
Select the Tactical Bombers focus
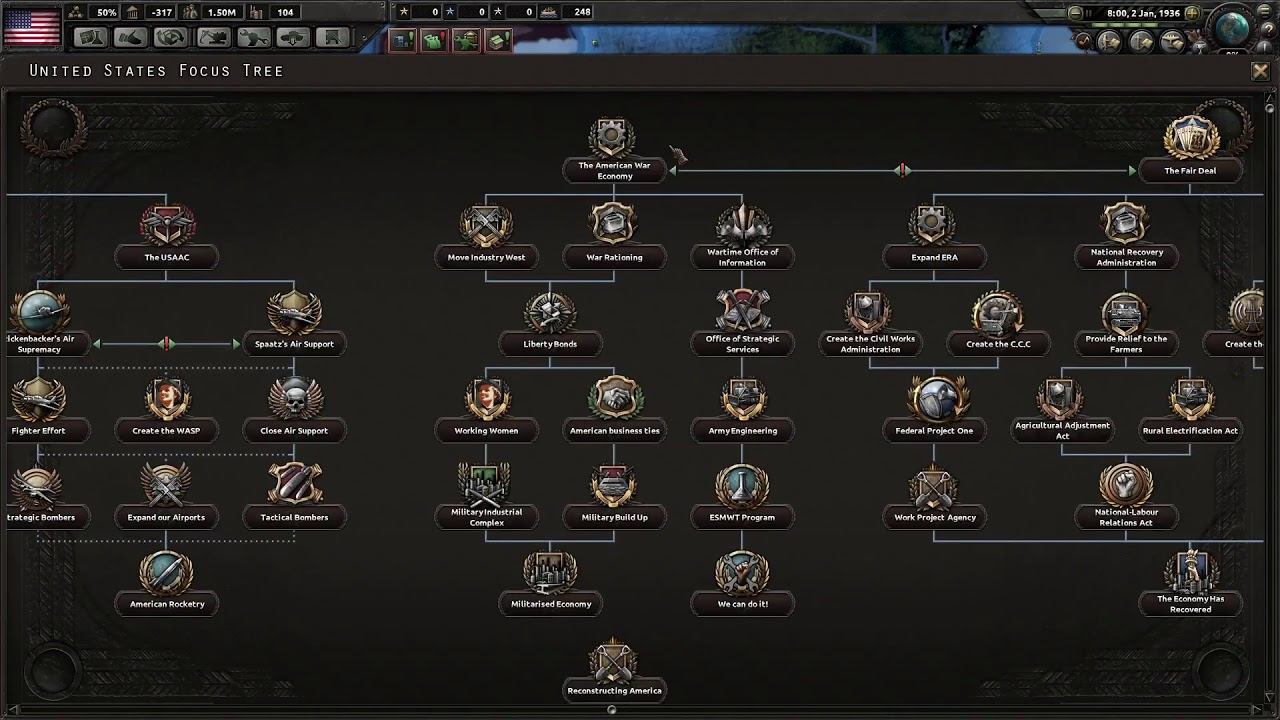tap(294, 498)
